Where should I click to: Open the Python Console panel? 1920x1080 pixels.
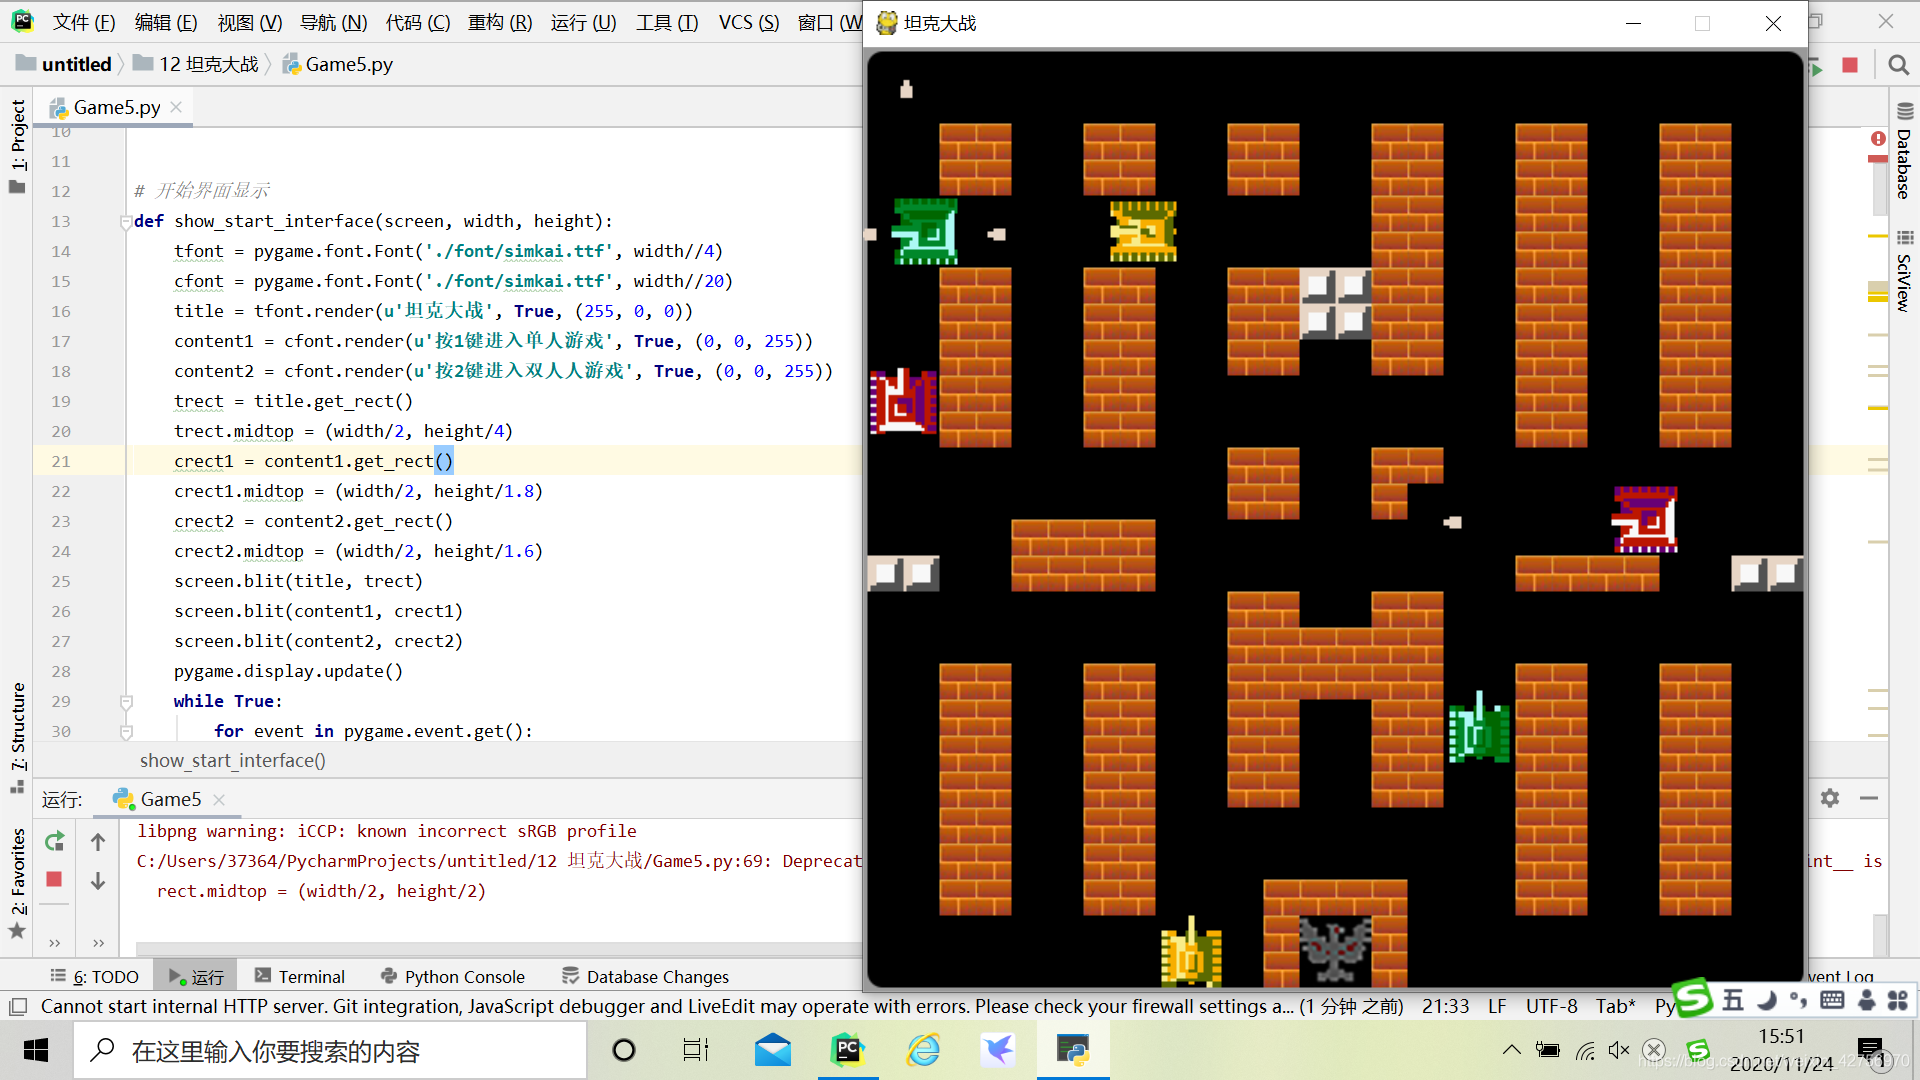click(452, 976)
